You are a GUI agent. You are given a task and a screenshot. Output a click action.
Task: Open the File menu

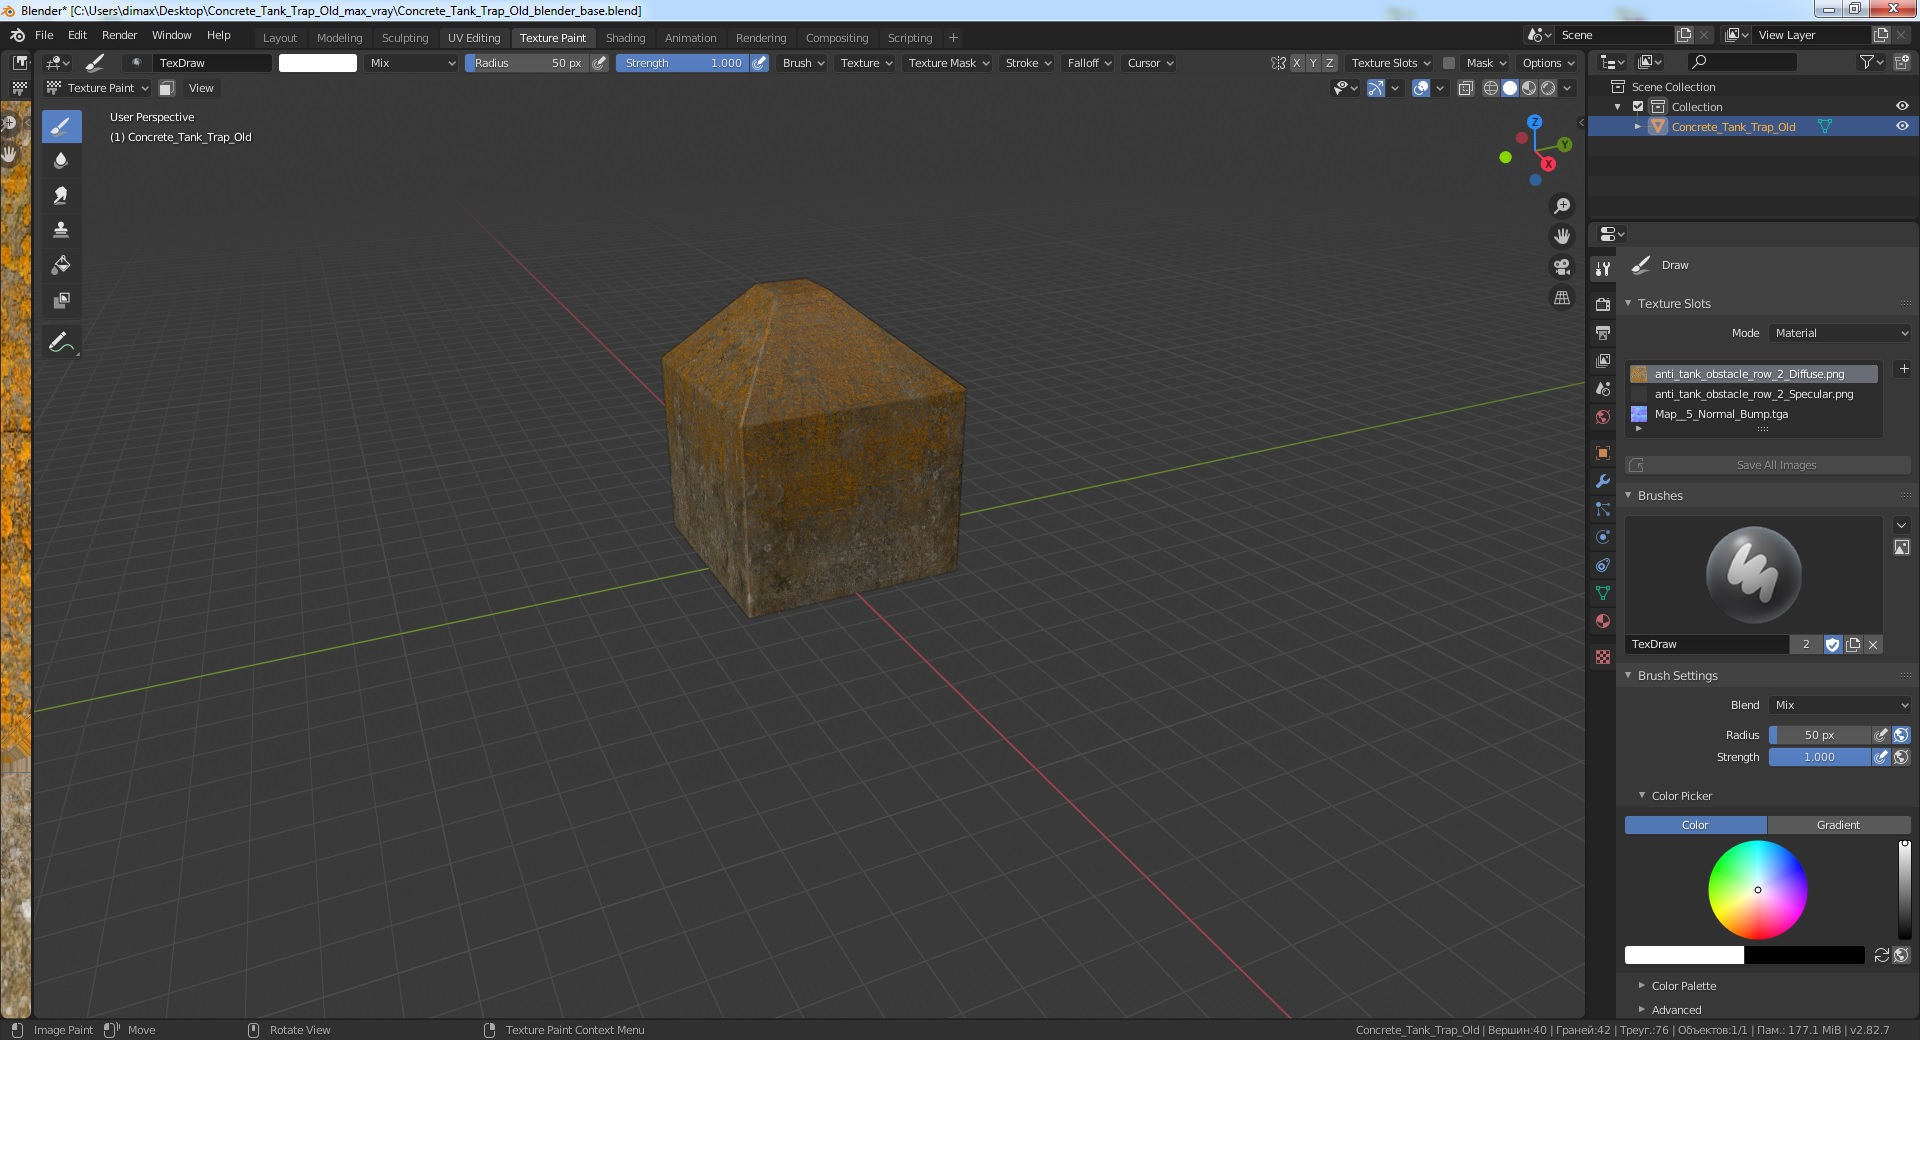(44, 35)
